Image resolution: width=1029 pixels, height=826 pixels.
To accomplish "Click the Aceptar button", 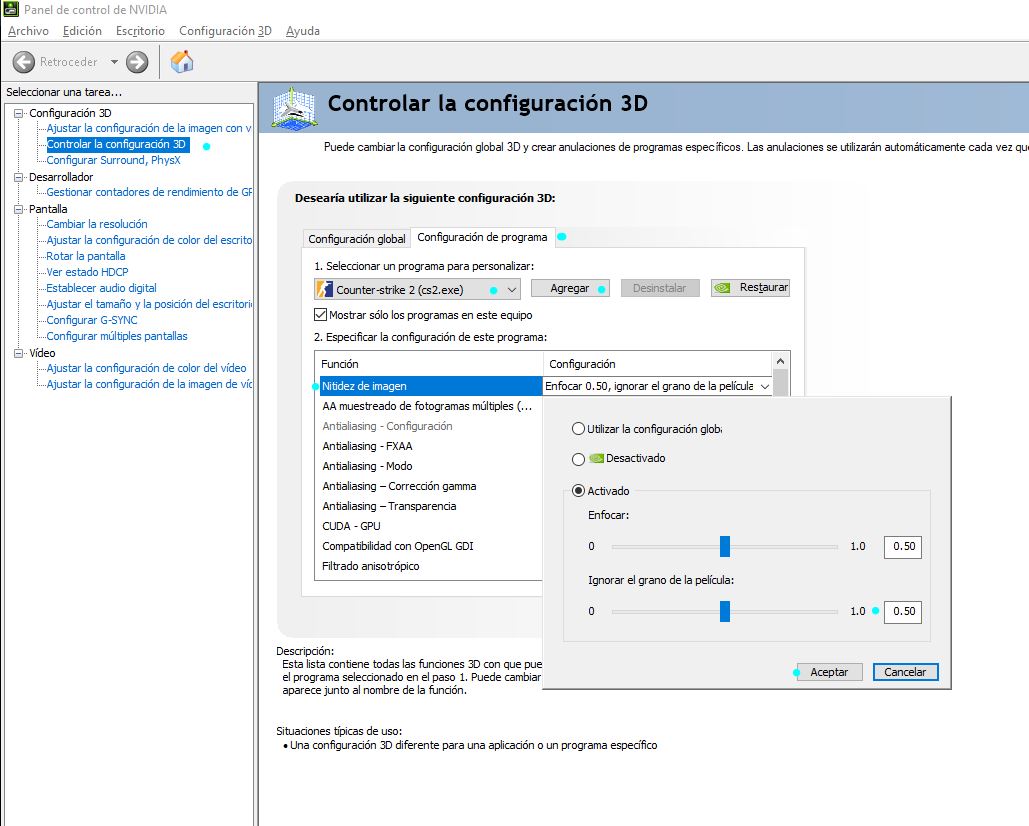I will click(x=829, y=672).
